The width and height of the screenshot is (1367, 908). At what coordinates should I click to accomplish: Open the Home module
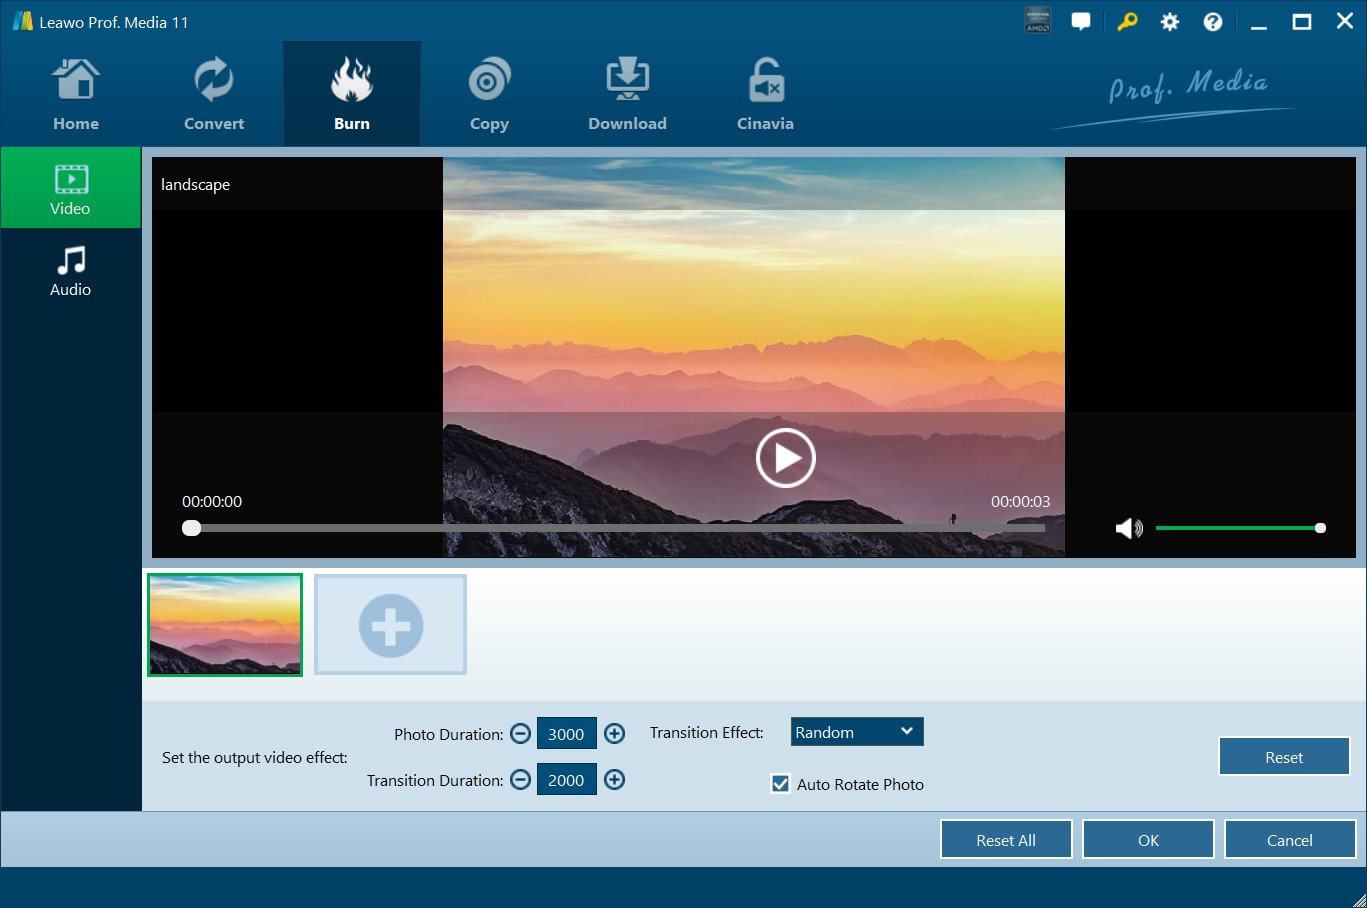click(x=76, y=95)
